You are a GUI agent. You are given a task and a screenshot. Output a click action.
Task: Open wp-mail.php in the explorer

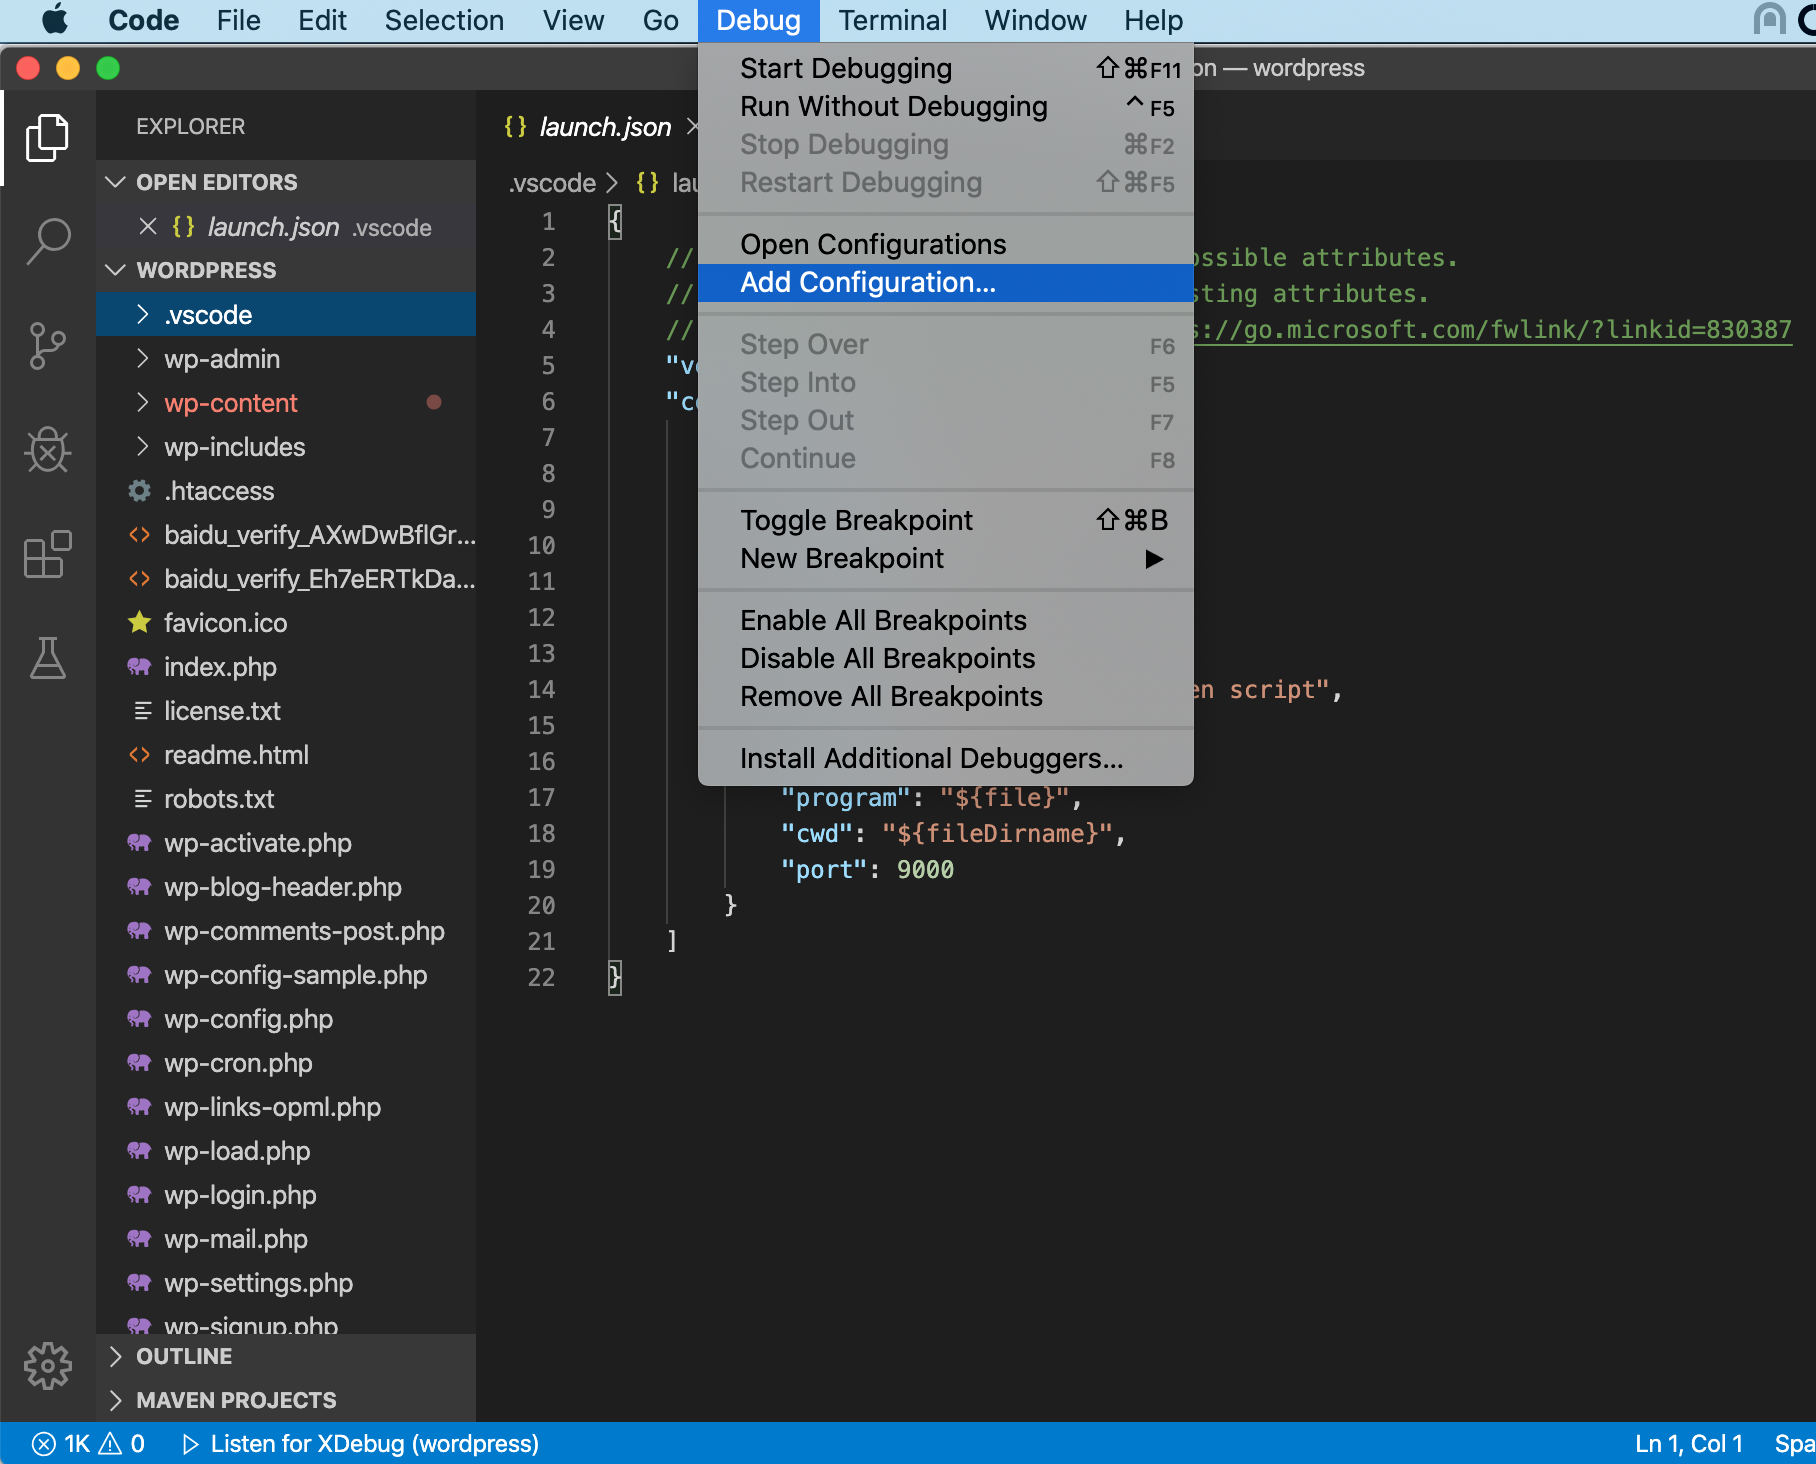click(x=286, y=1239)
